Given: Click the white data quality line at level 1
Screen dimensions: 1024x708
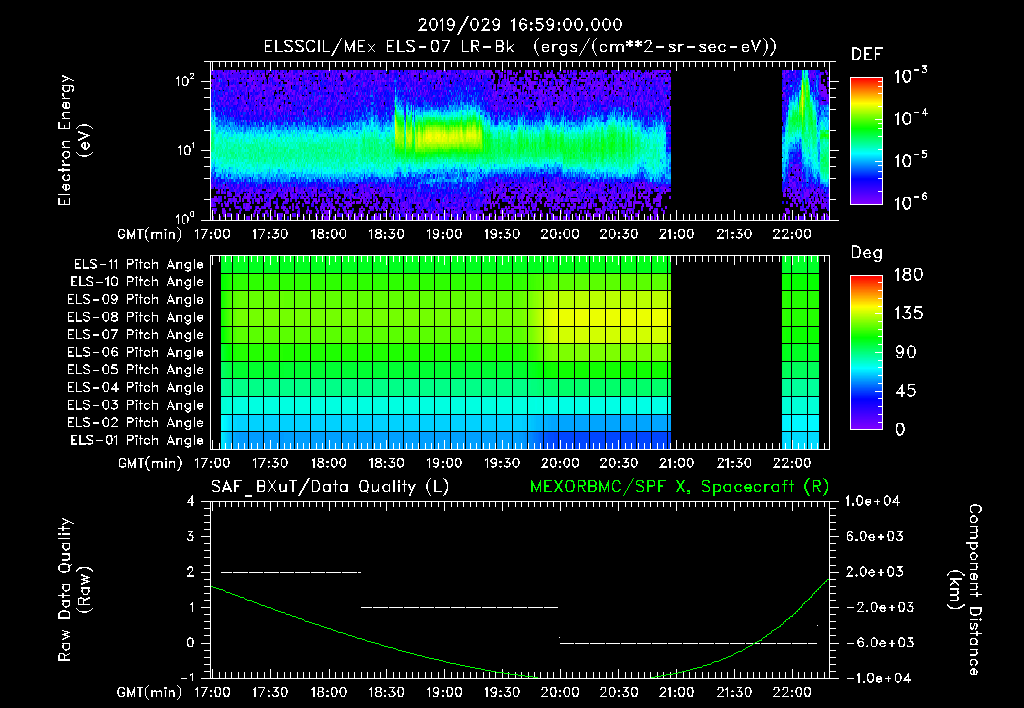Looking at the screenshot, I should (x=460, y=607).
